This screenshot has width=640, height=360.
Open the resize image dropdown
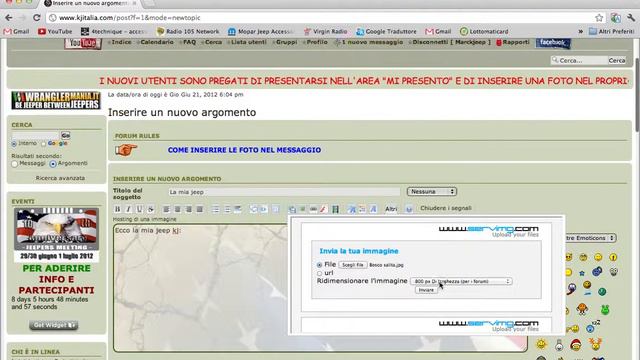click(461, 281)
